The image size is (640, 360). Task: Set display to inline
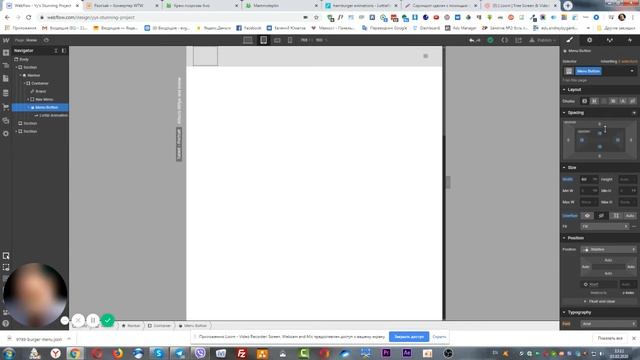coord(622,101)
